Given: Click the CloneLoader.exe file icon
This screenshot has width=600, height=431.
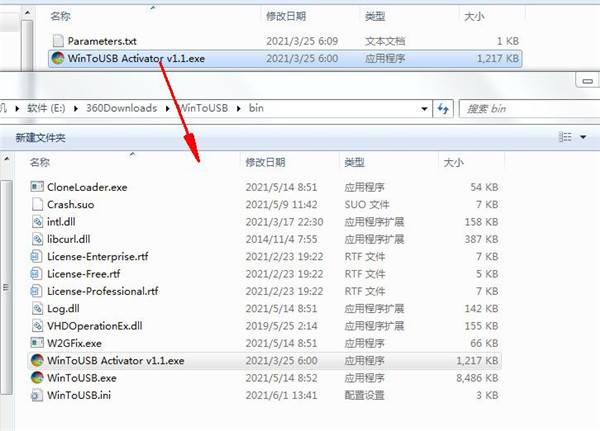Looking at the screenshot, I should point(37,187).
